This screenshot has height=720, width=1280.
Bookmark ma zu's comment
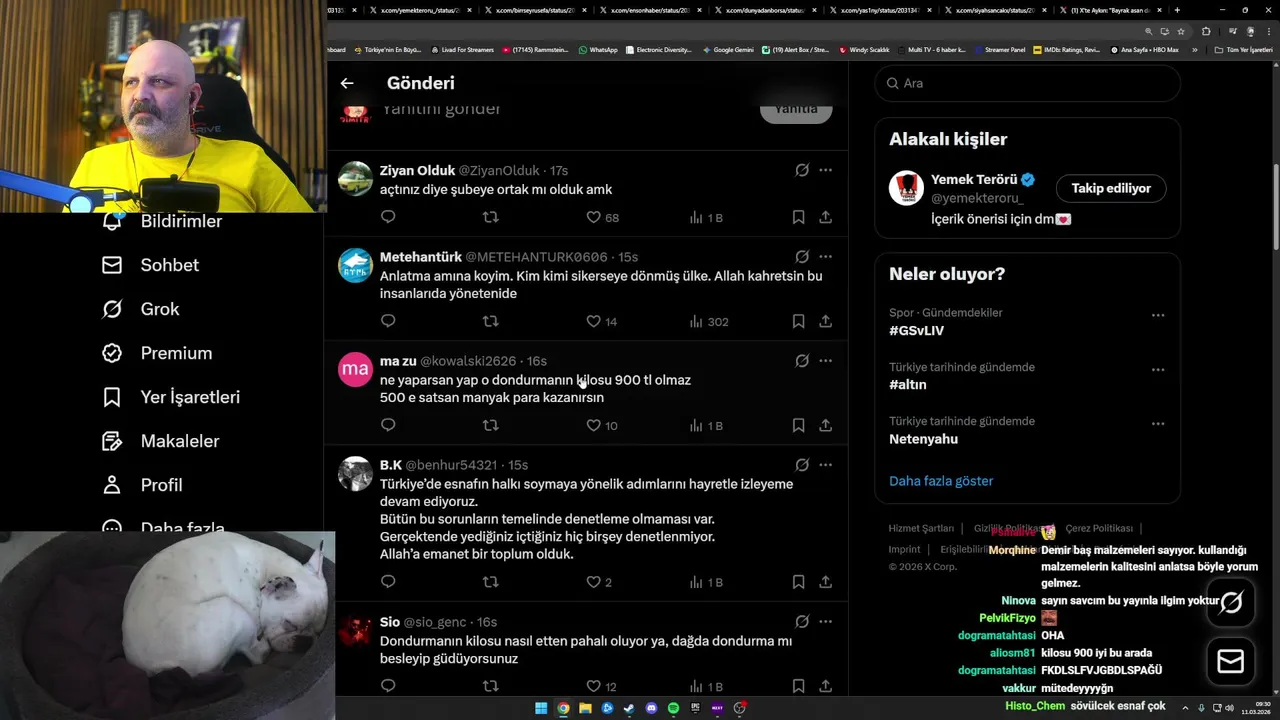[798, 425]
